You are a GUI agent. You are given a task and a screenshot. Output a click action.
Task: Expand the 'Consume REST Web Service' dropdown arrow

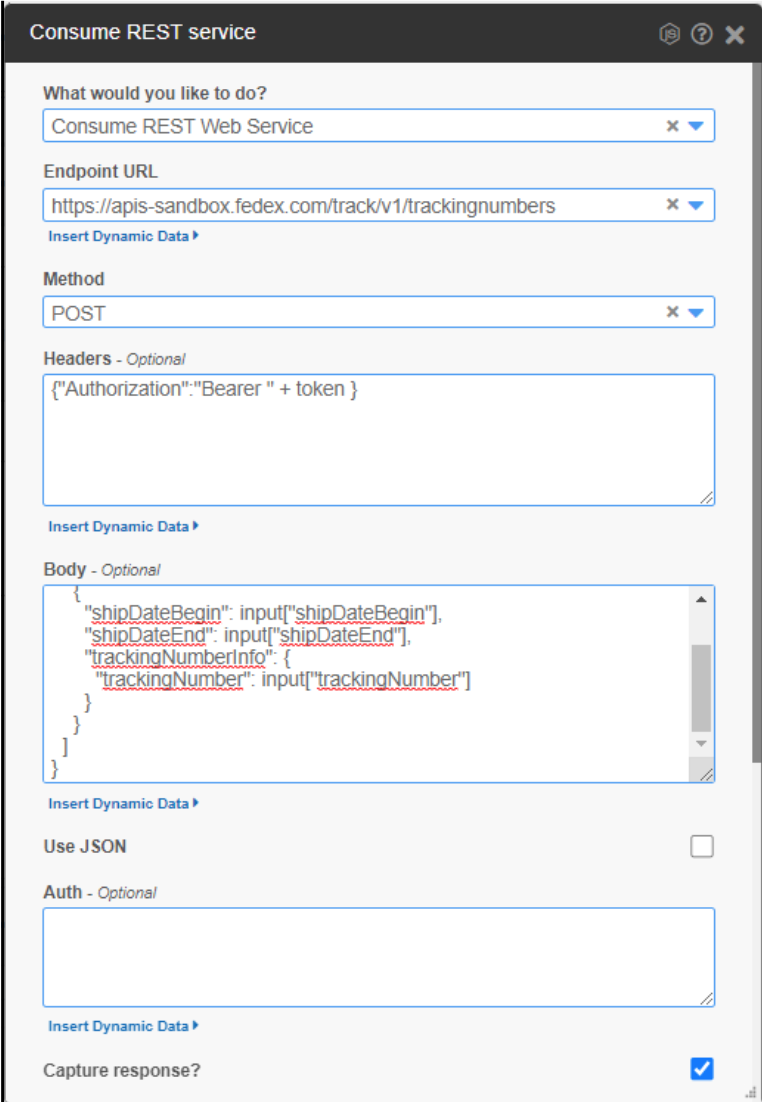(x=695, y=126)
